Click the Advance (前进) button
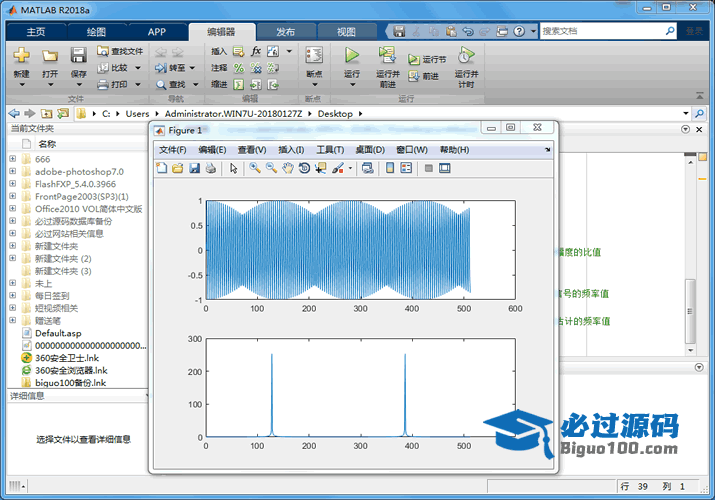715x500 pixels. tap(423, 76)
